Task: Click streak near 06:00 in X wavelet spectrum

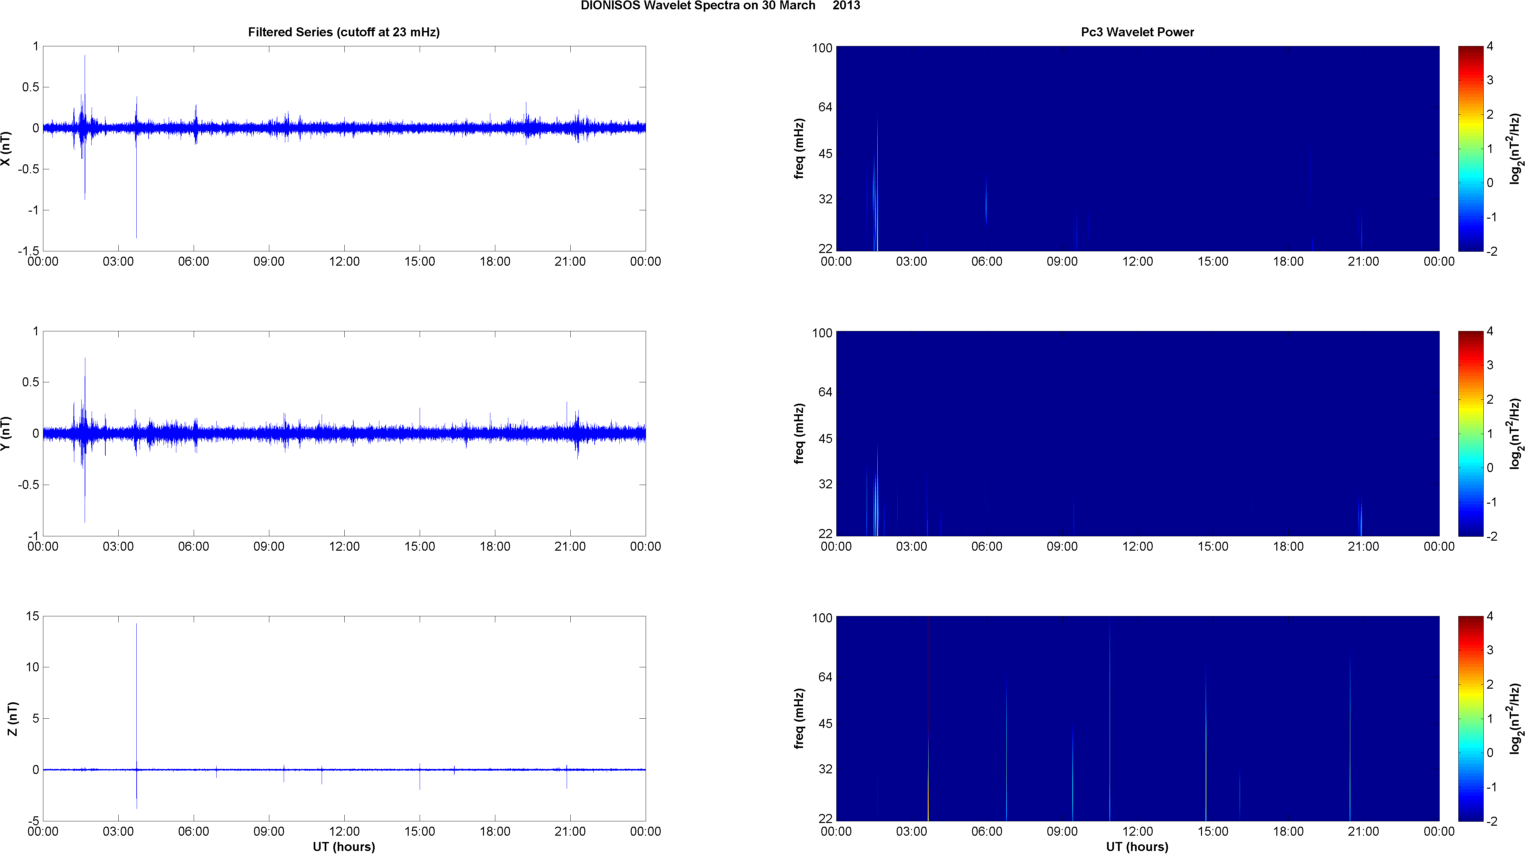Action: click(986, 202)
